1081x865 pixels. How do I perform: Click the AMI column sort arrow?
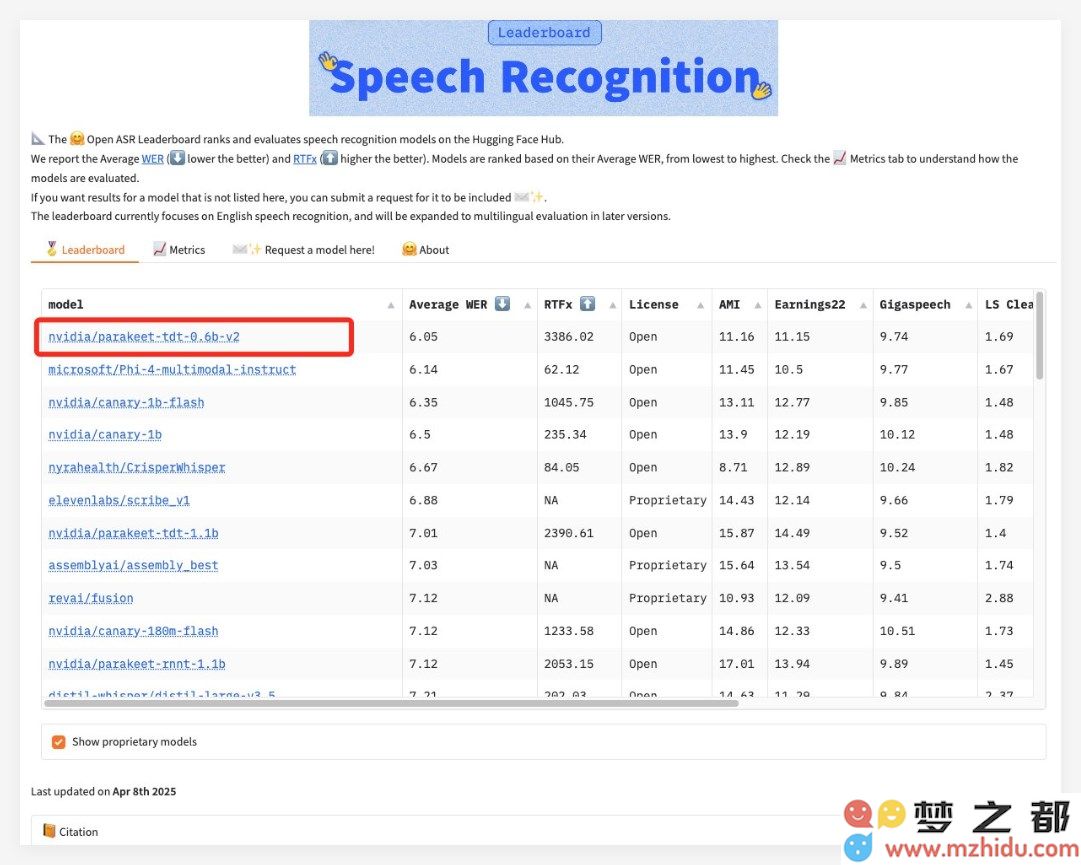(758, 305)
